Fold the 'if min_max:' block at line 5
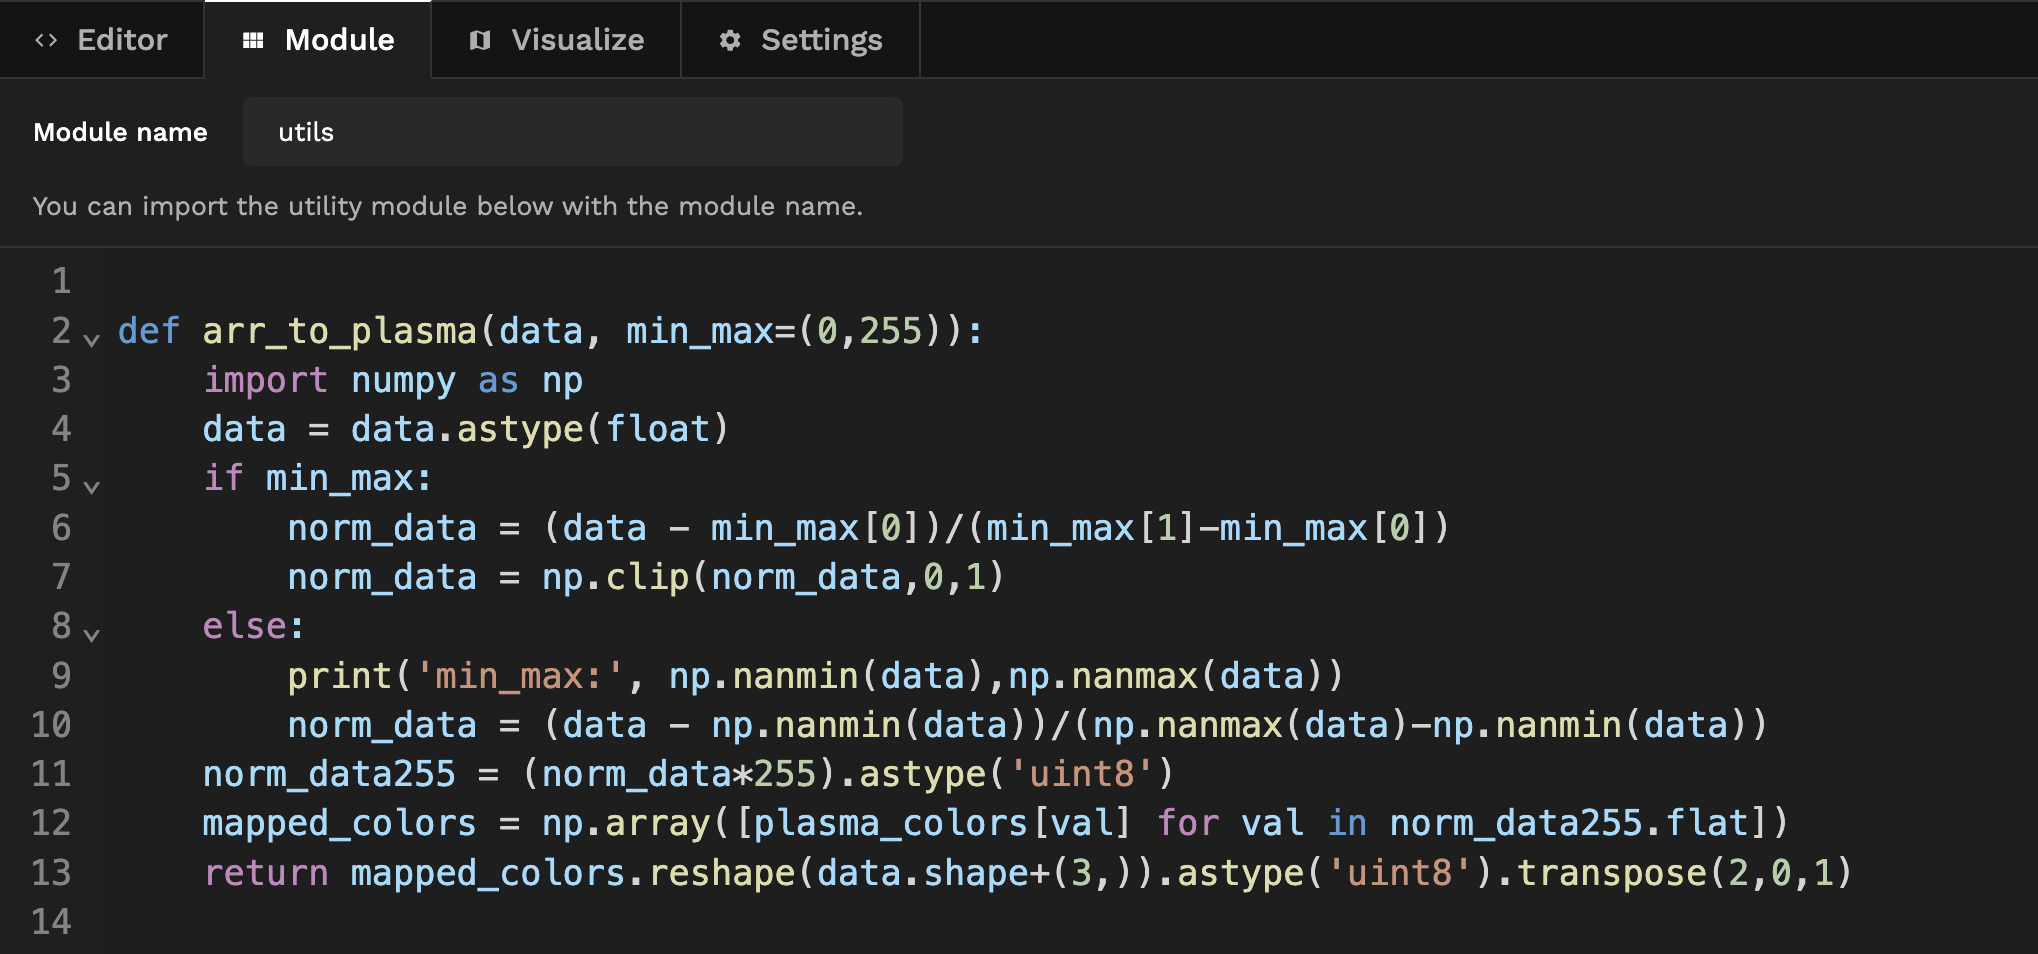Screen dimensions: 2038x954 (x=92, y=487)
